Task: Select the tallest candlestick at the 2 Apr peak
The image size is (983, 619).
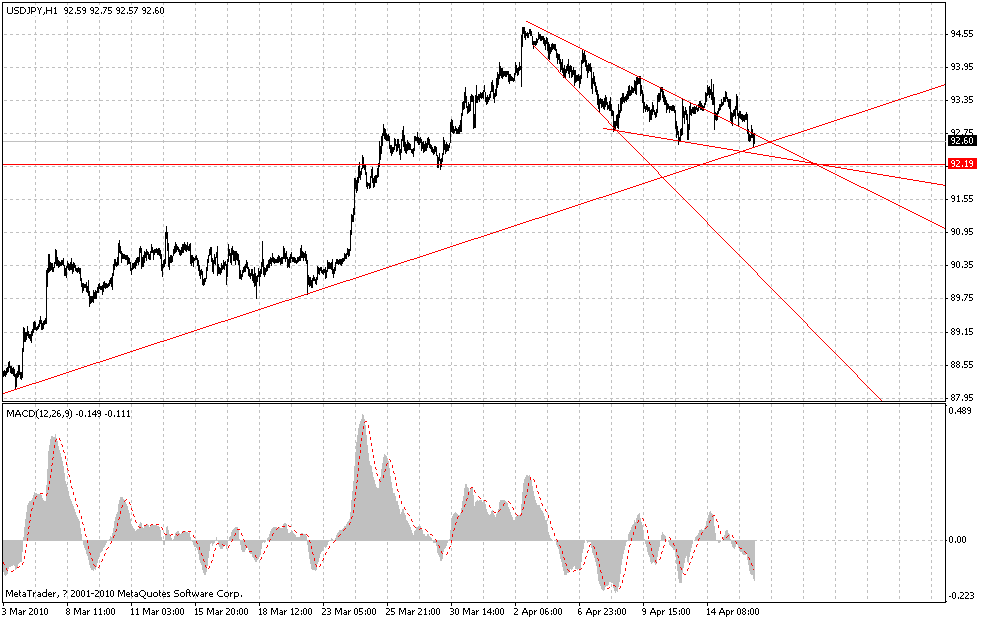Action: [x=525, y=55]
